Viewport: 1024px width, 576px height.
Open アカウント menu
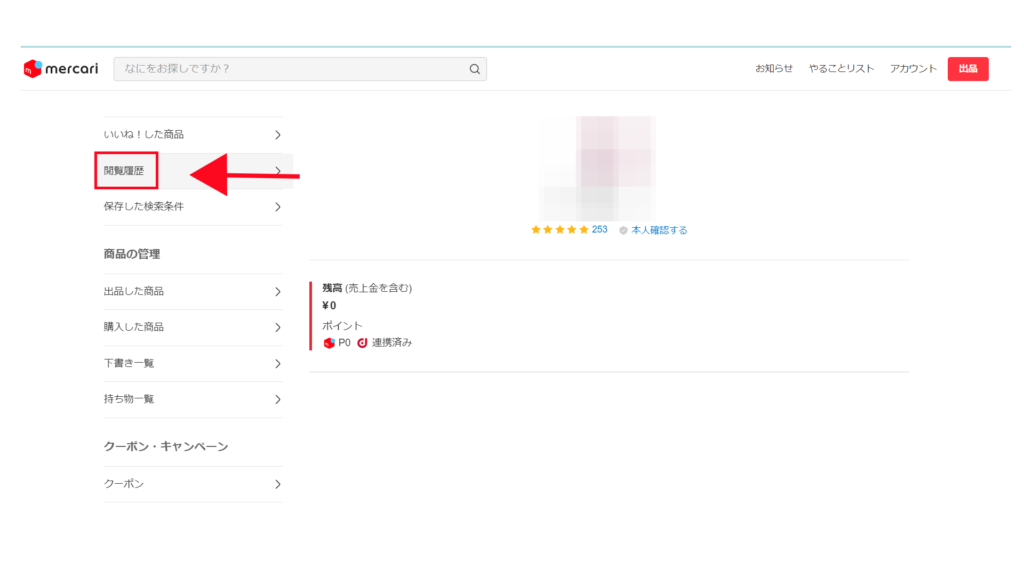coord(913,69)
